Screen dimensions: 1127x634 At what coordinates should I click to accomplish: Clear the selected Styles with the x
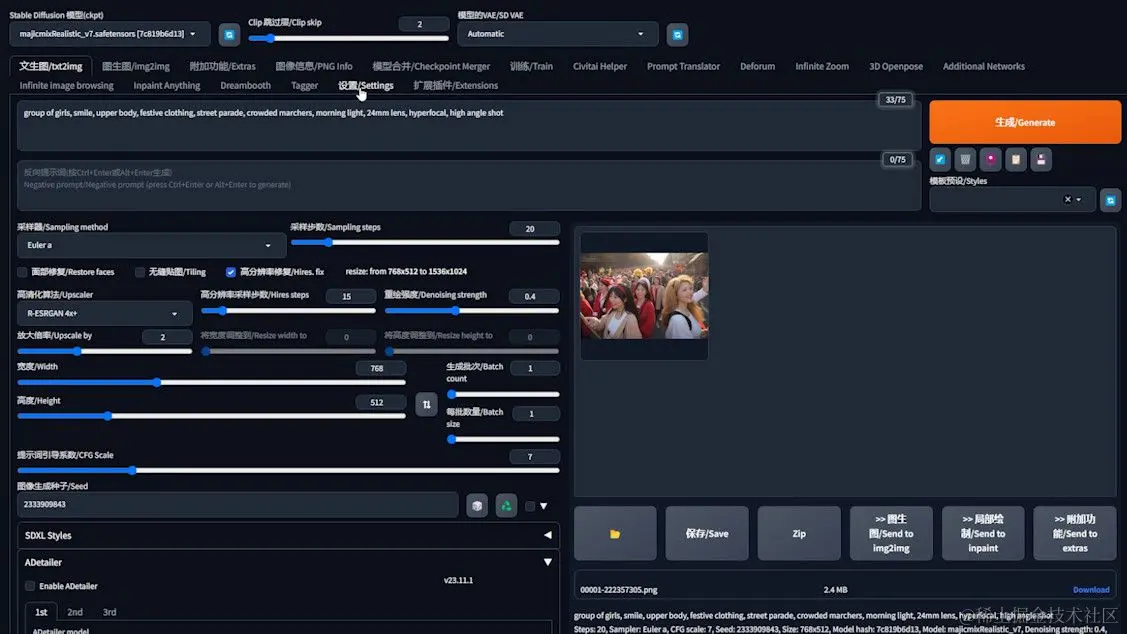pyautogui.click(x=1067, y=200)
